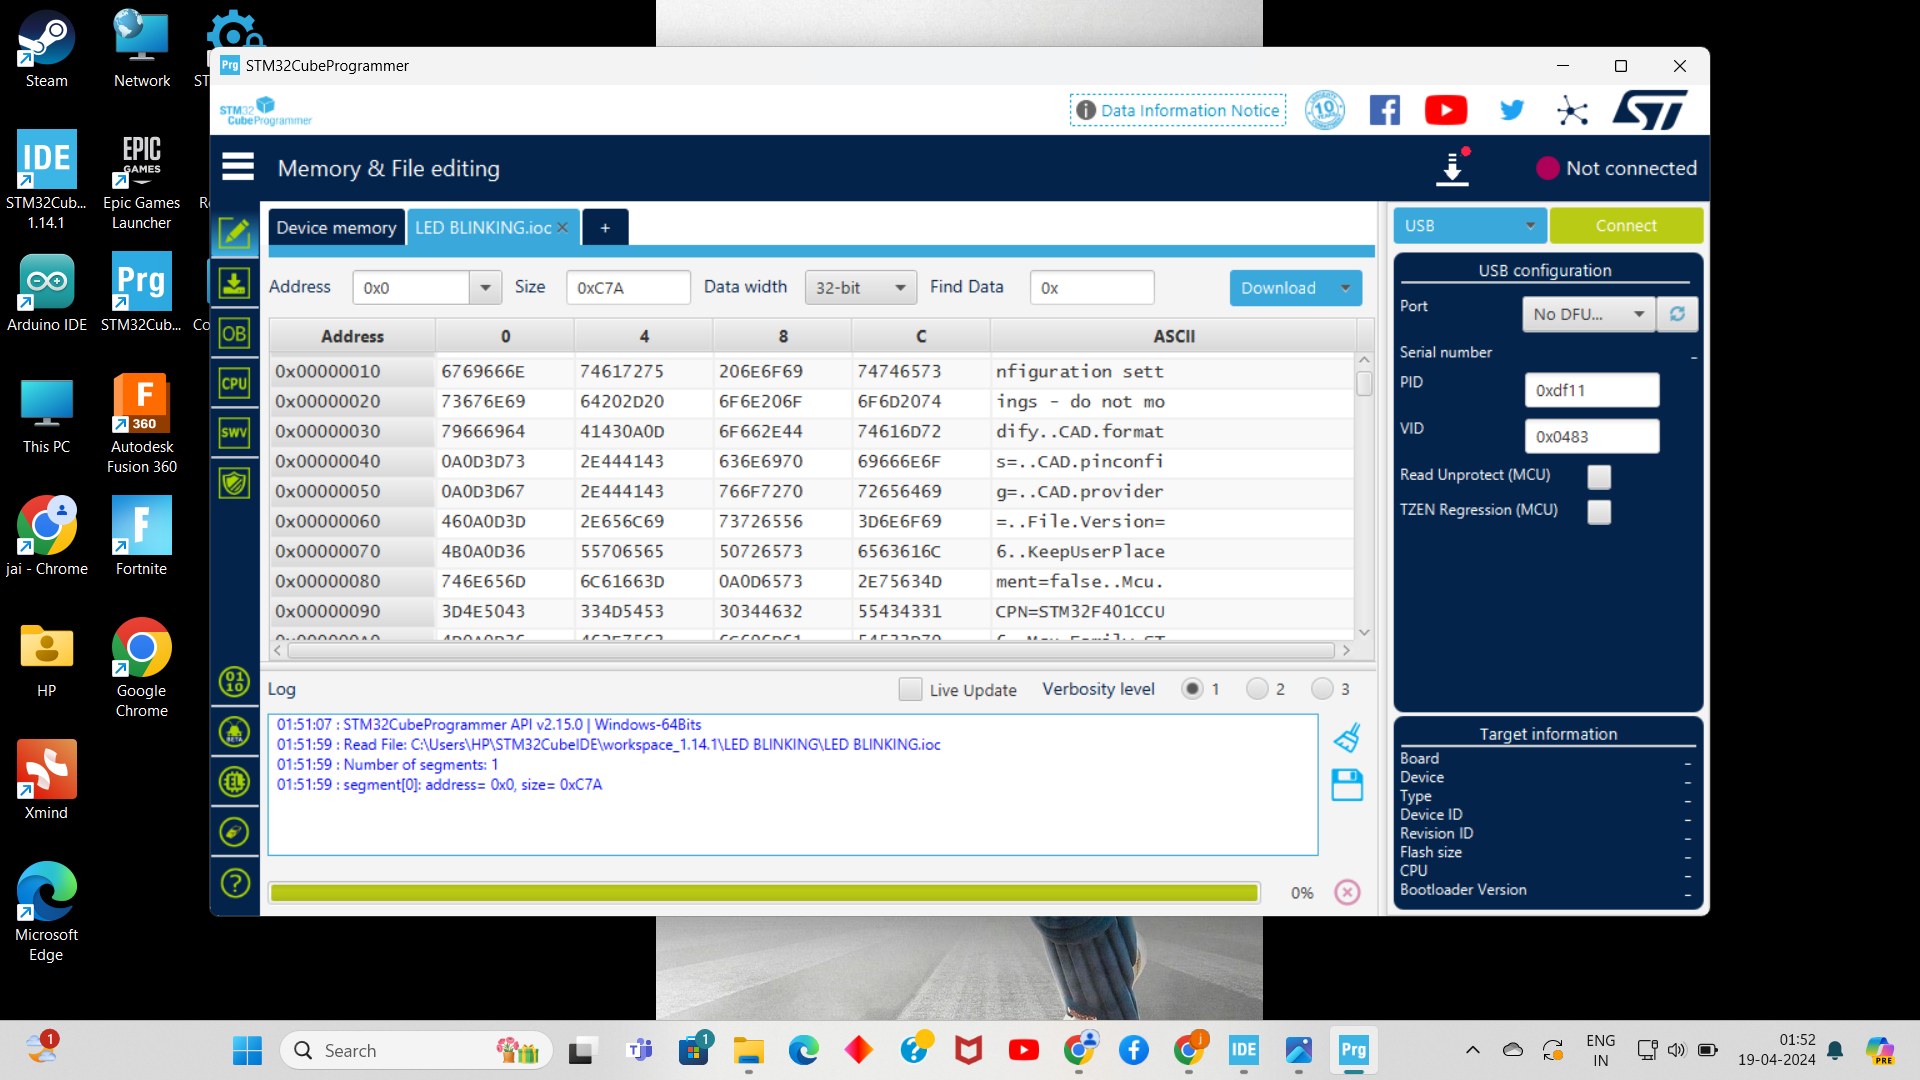Switch to LED BLINKING.ioc tab
The width and height of the screenshot is (1920, 1080).
pos(483,228)
